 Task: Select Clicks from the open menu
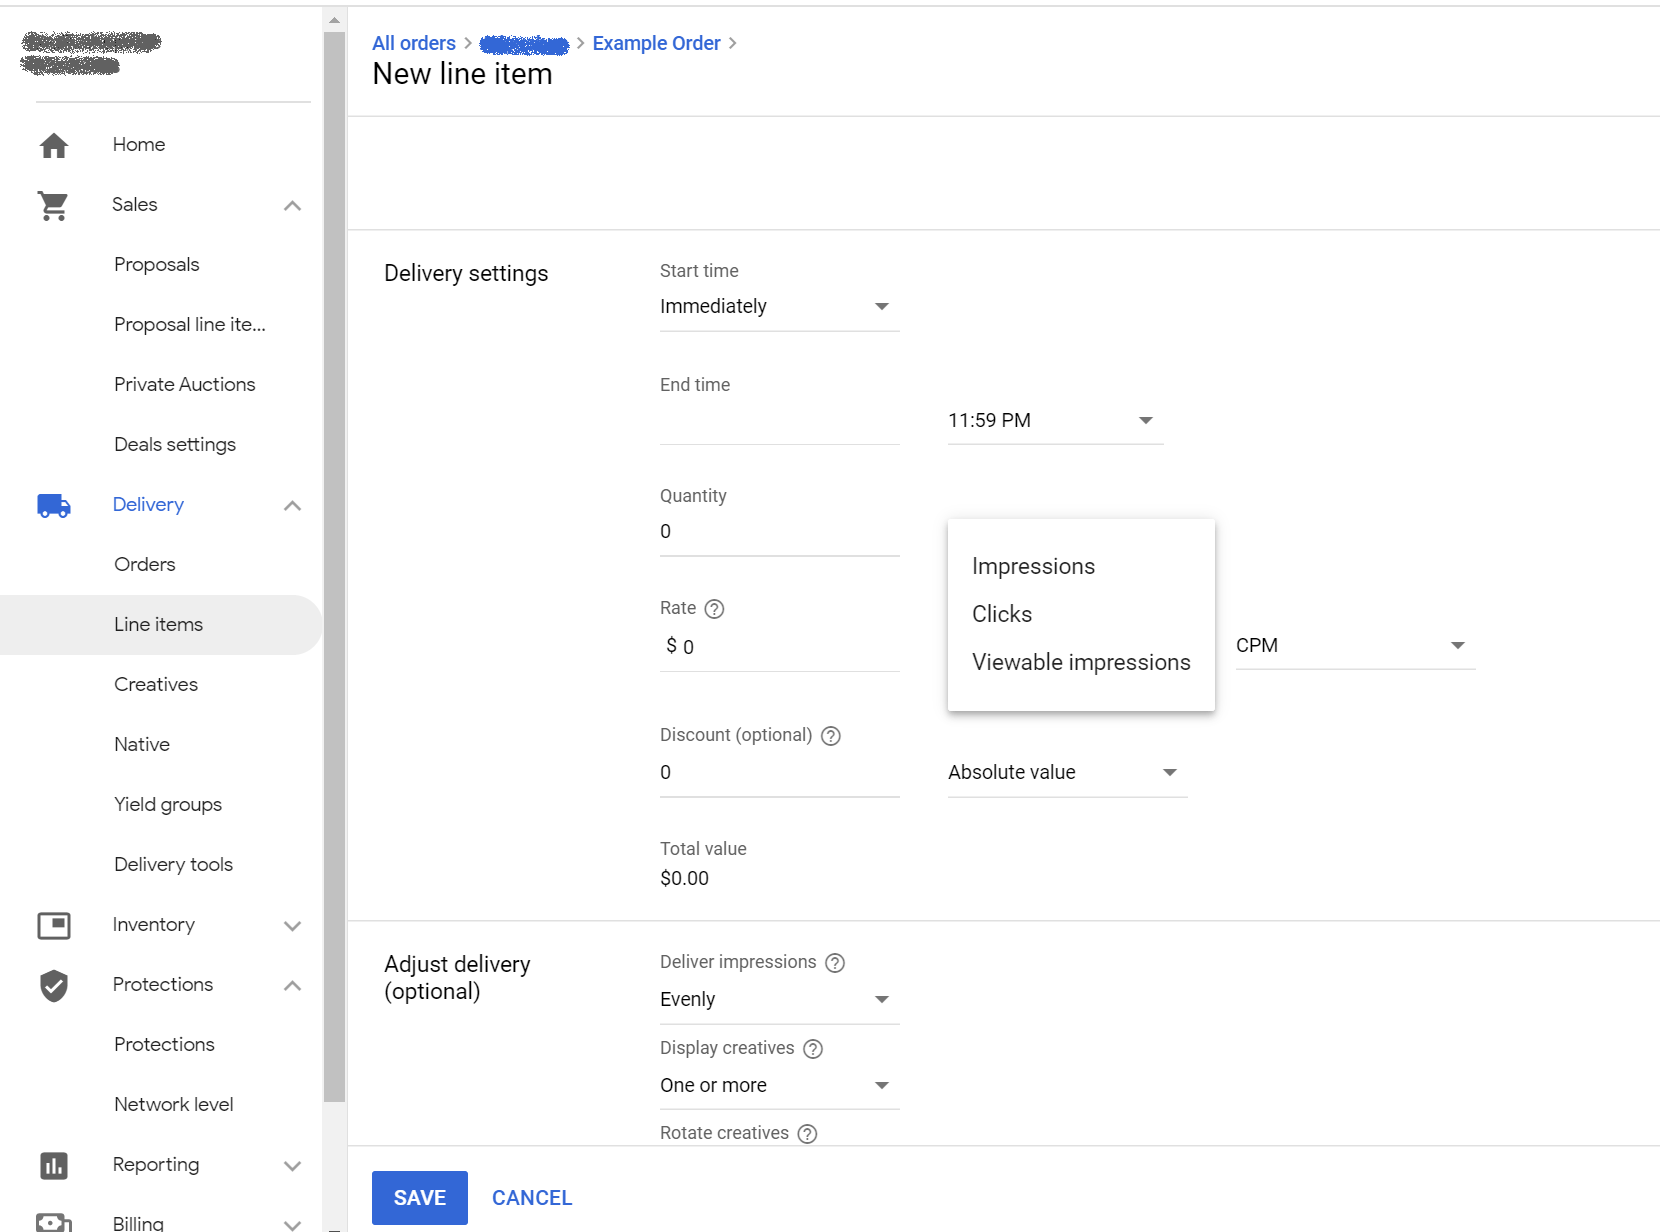click(1002, 614)
